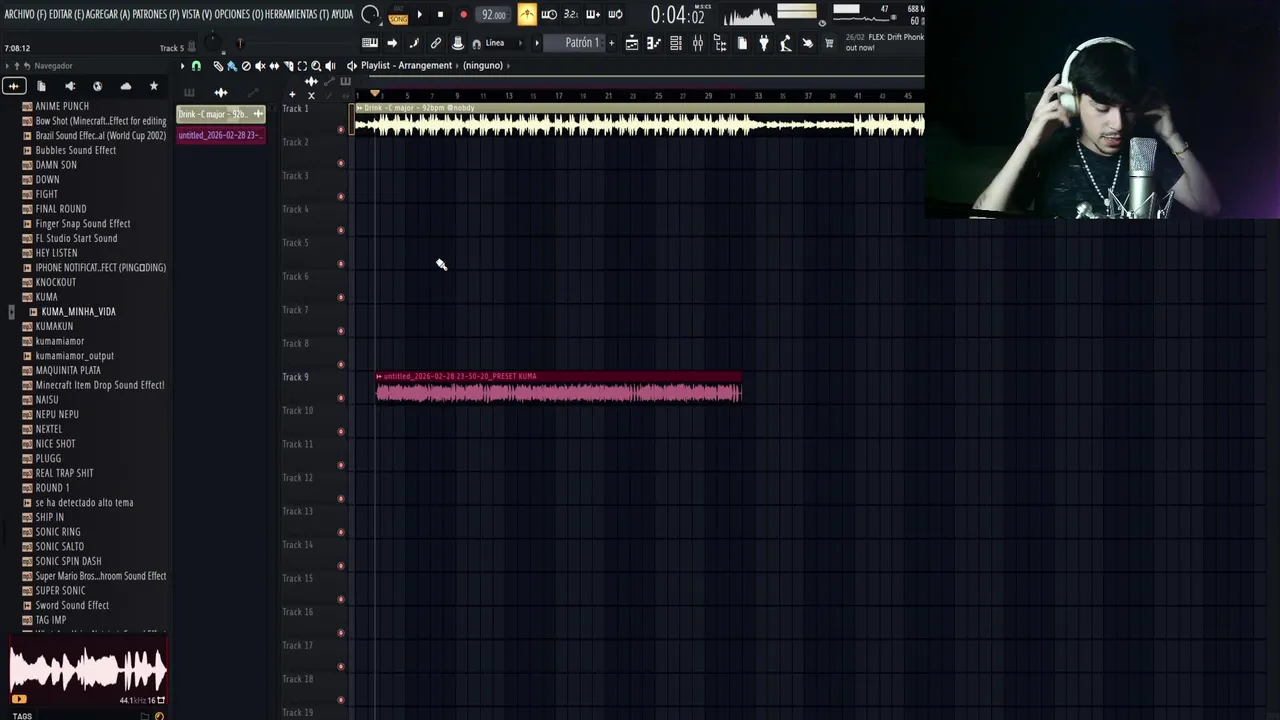Image resolution: width=1280 pixels, height=720 pixels.
Task: Open the Playlist options menu arrow
Action: pyautogui.click(x=182, y=66)
